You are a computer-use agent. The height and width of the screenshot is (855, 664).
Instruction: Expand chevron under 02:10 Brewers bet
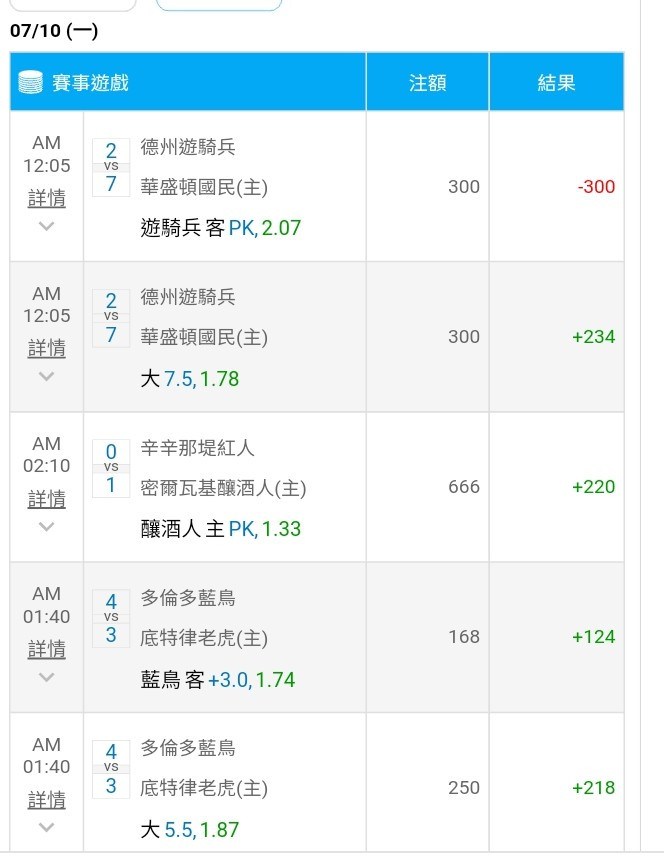46,526
